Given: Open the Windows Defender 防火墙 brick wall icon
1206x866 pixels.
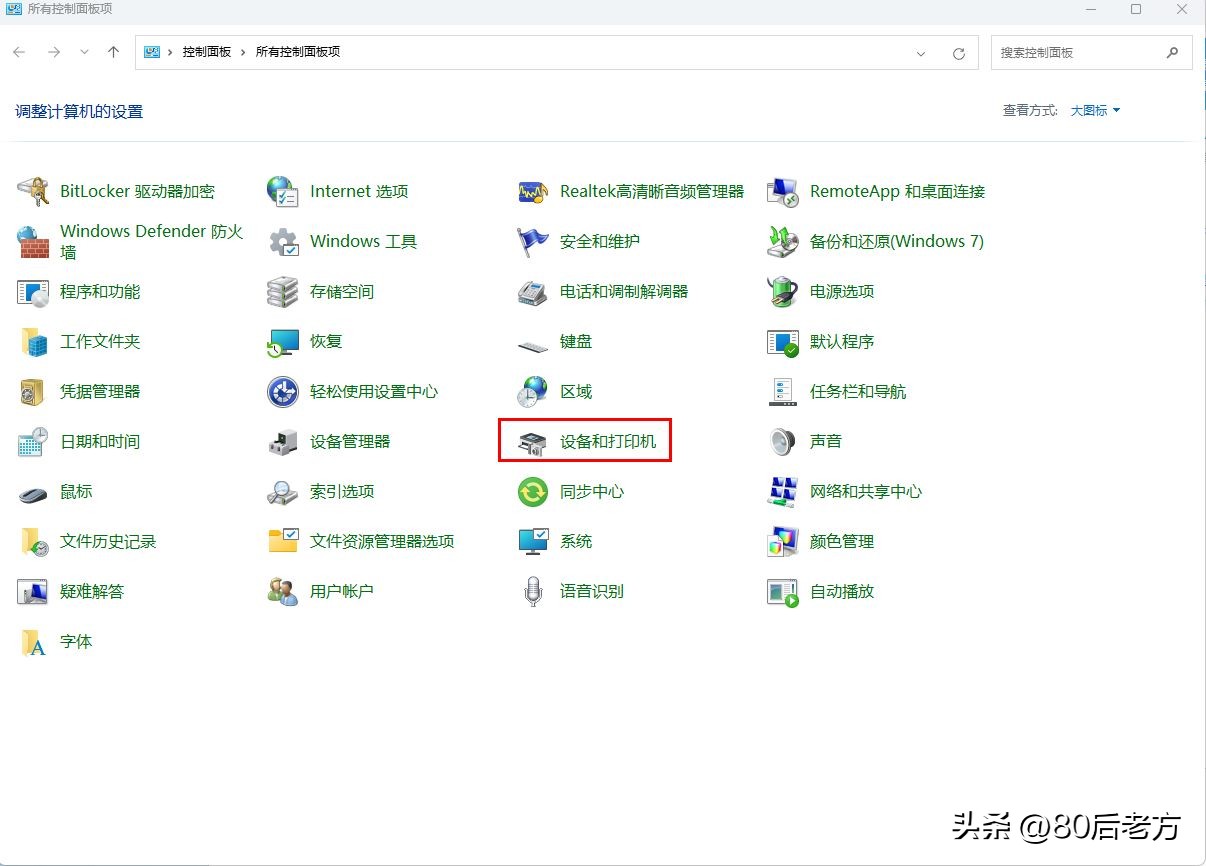Looking at the screenshot, I should (x=33, y=241).
